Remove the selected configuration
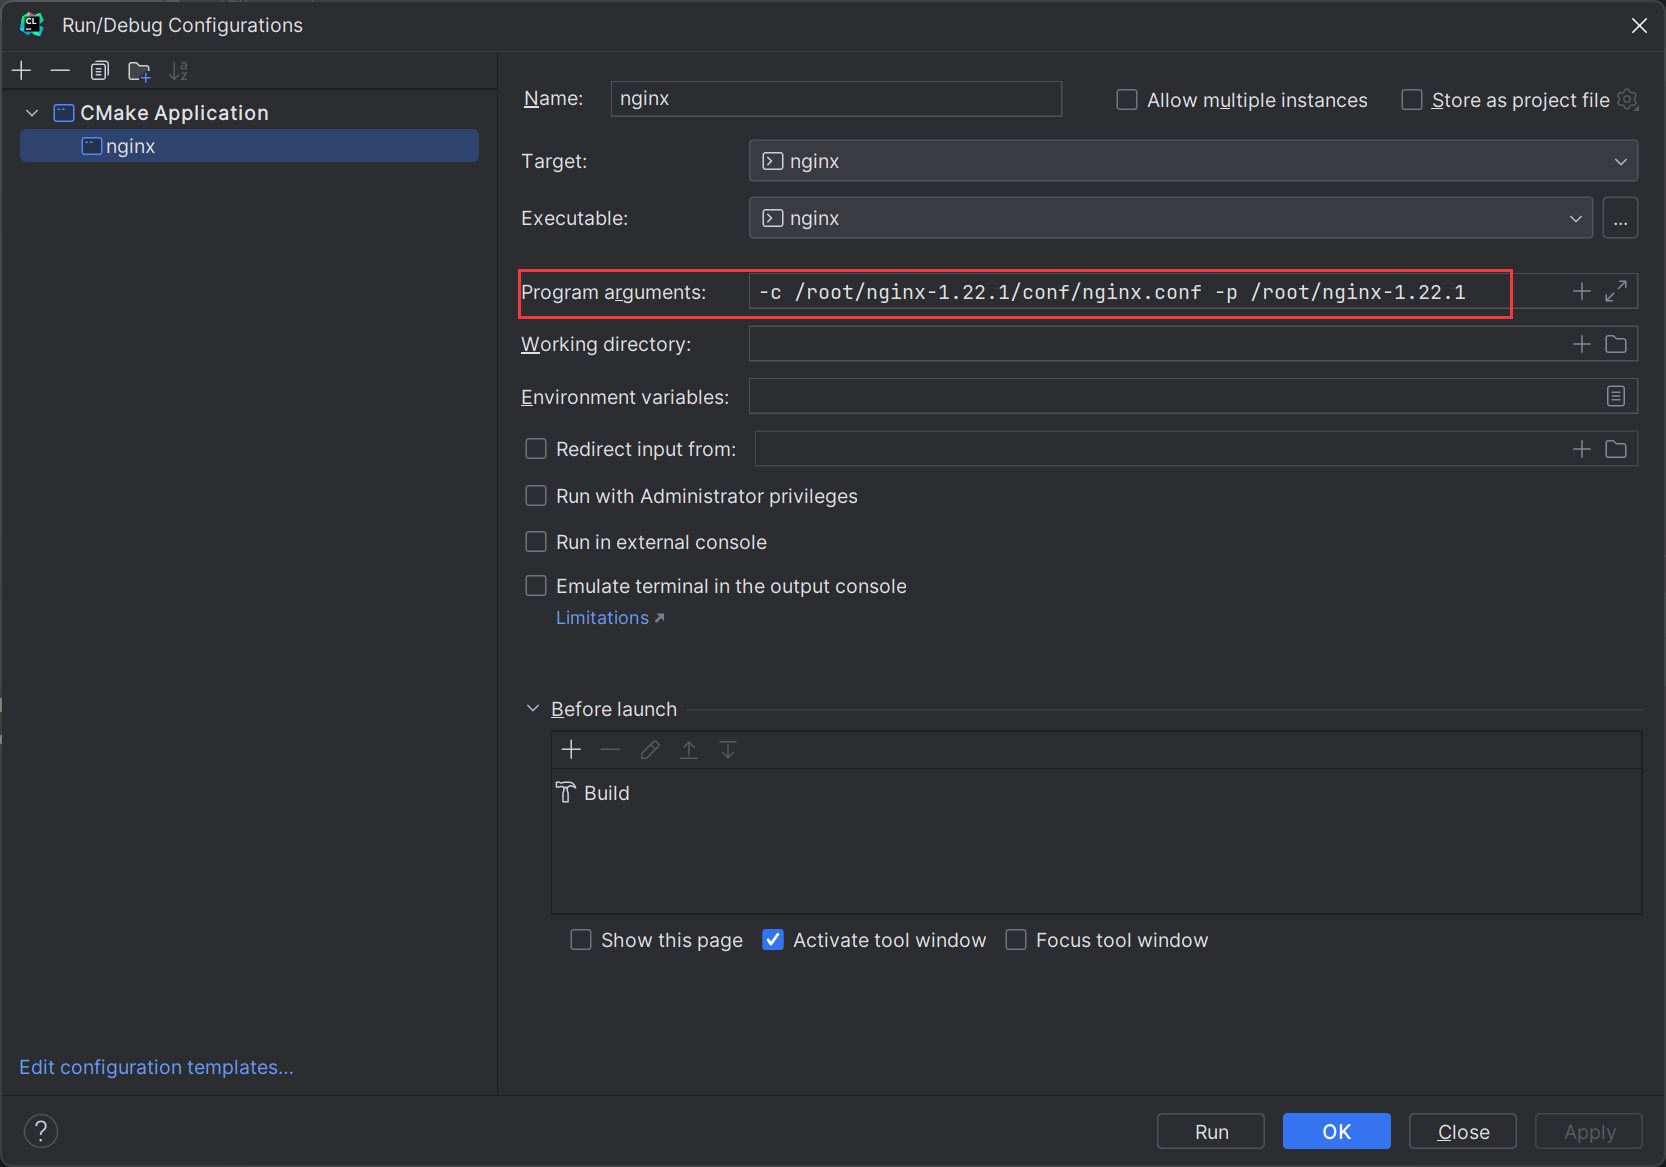This screenshot has height=1167, width=1666. tap(60, 71)
